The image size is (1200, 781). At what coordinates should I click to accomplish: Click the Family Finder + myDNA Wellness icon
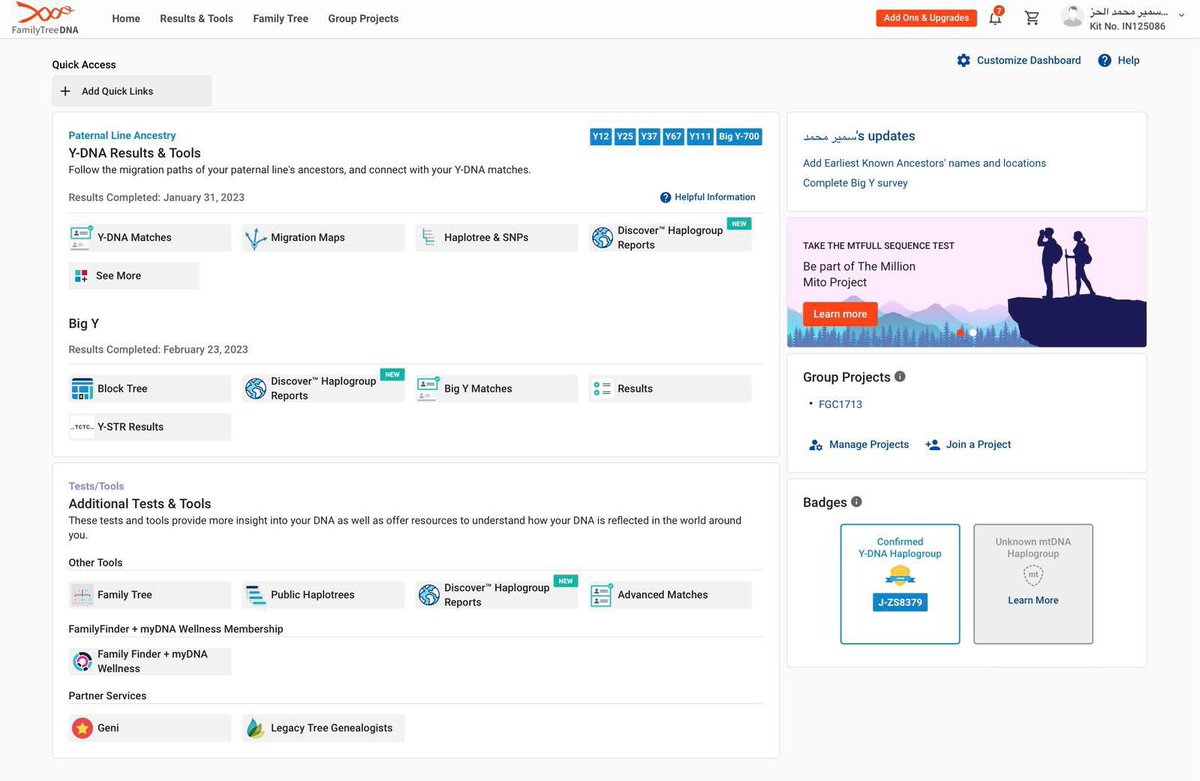tap(82, 662)
